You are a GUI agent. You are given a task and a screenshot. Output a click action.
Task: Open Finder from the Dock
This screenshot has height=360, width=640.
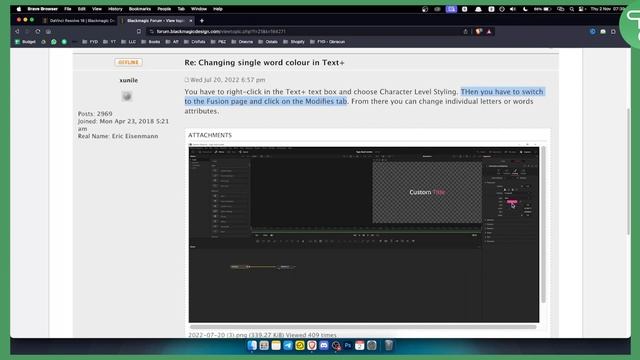252,346
